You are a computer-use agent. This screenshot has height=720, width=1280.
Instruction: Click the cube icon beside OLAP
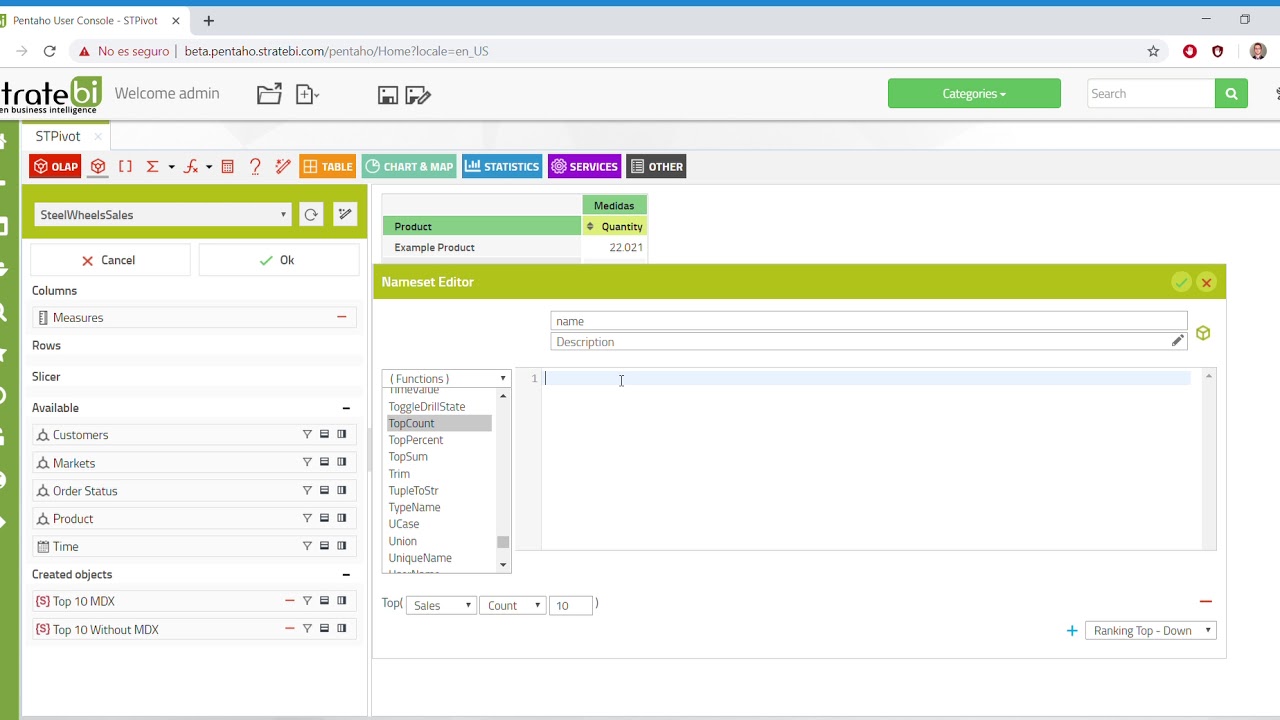[98, 167]
